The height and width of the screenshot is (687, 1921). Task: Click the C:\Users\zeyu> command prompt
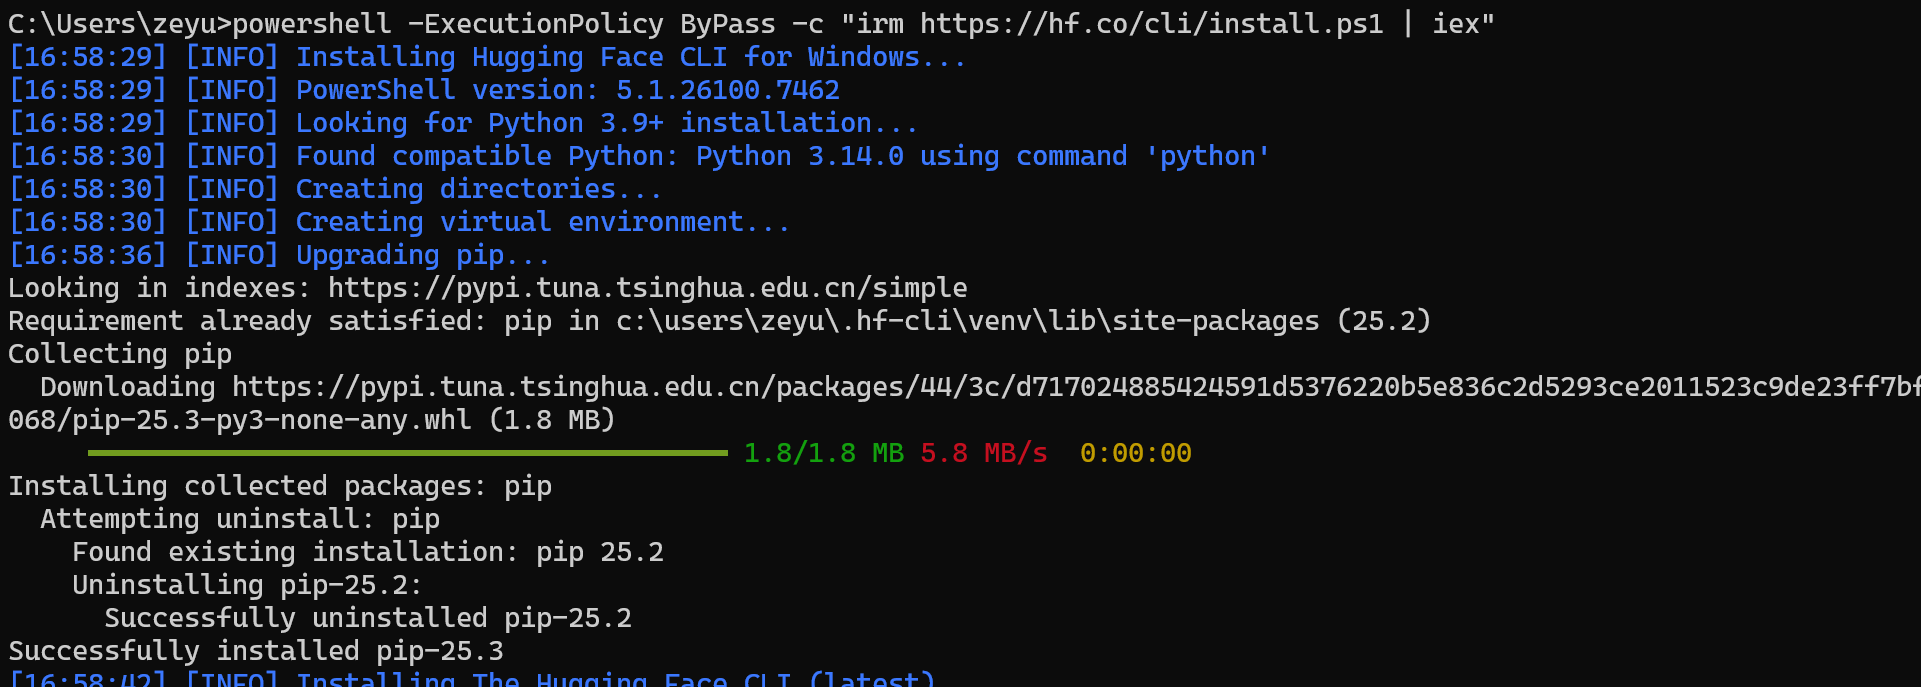pyautogui.click(x=119, y=23)
